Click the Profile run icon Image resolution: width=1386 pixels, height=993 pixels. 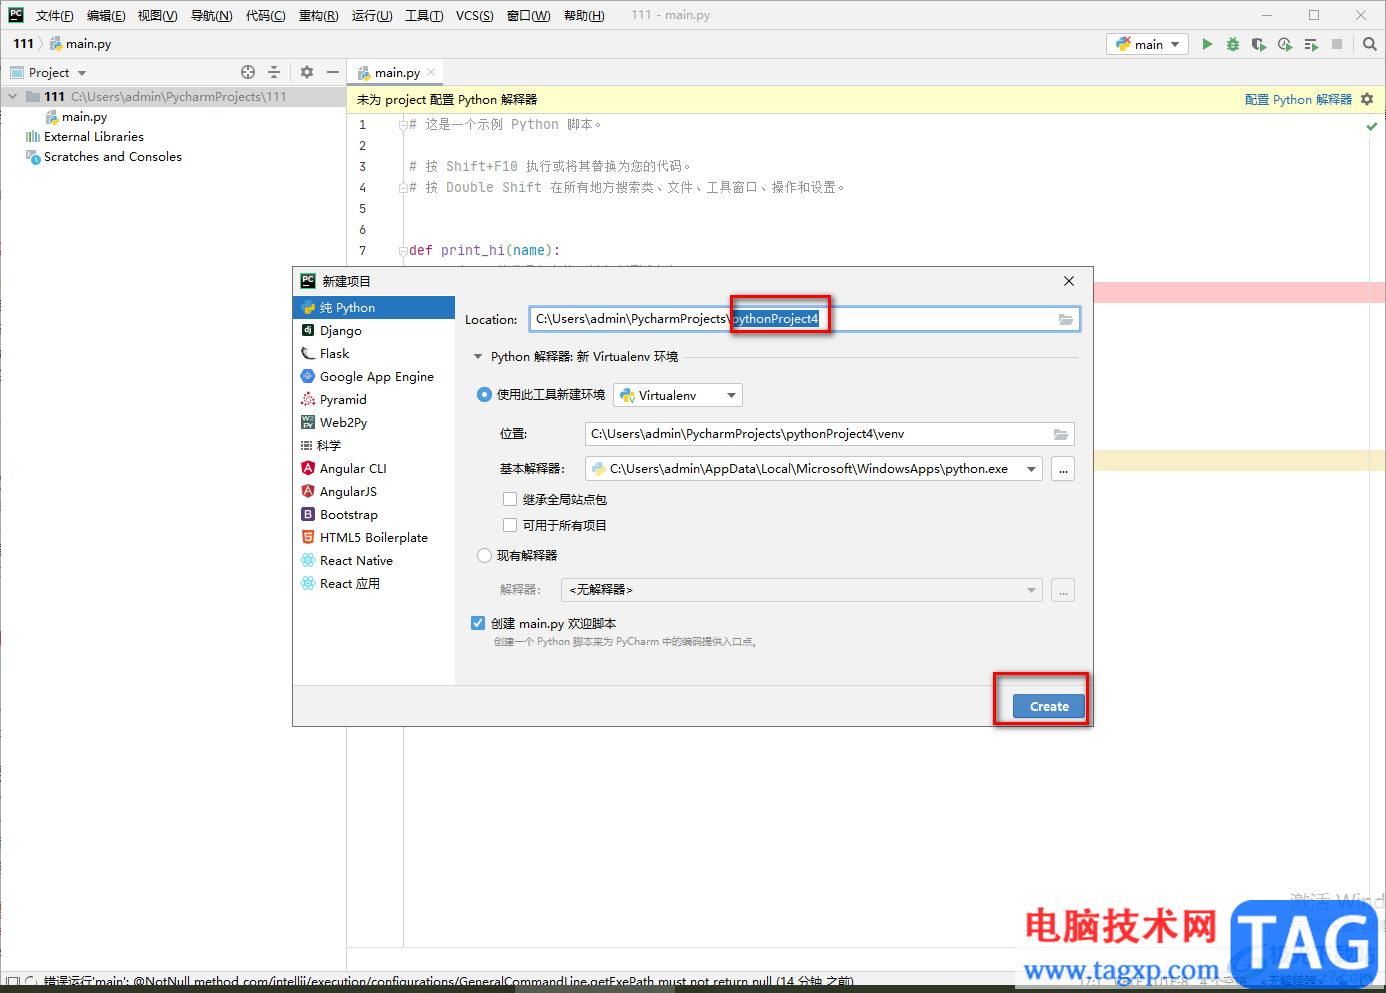pyautogui.click(x=1285, y=44)
